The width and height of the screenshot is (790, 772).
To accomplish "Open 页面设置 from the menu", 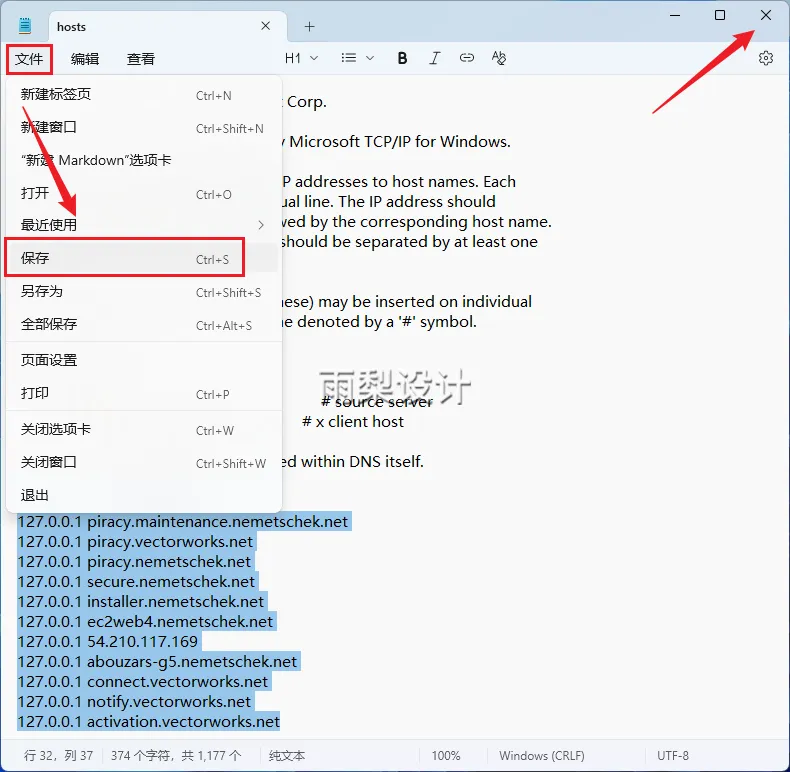I will click(x=142, y=360).
